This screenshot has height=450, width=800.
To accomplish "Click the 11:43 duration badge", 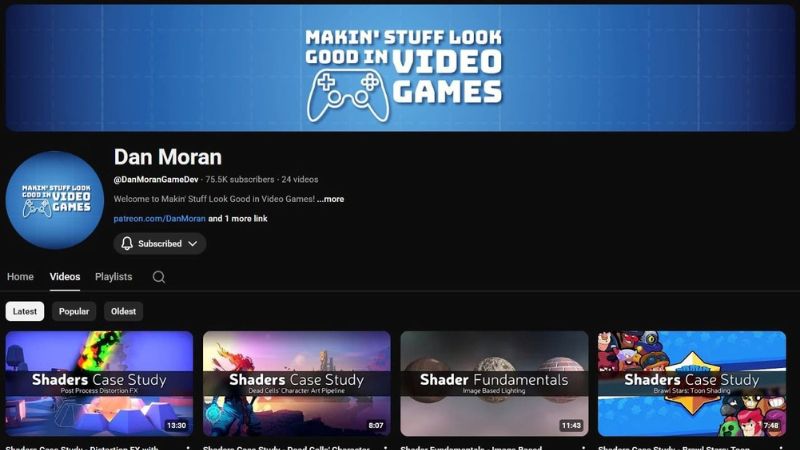I will point(571,426).
